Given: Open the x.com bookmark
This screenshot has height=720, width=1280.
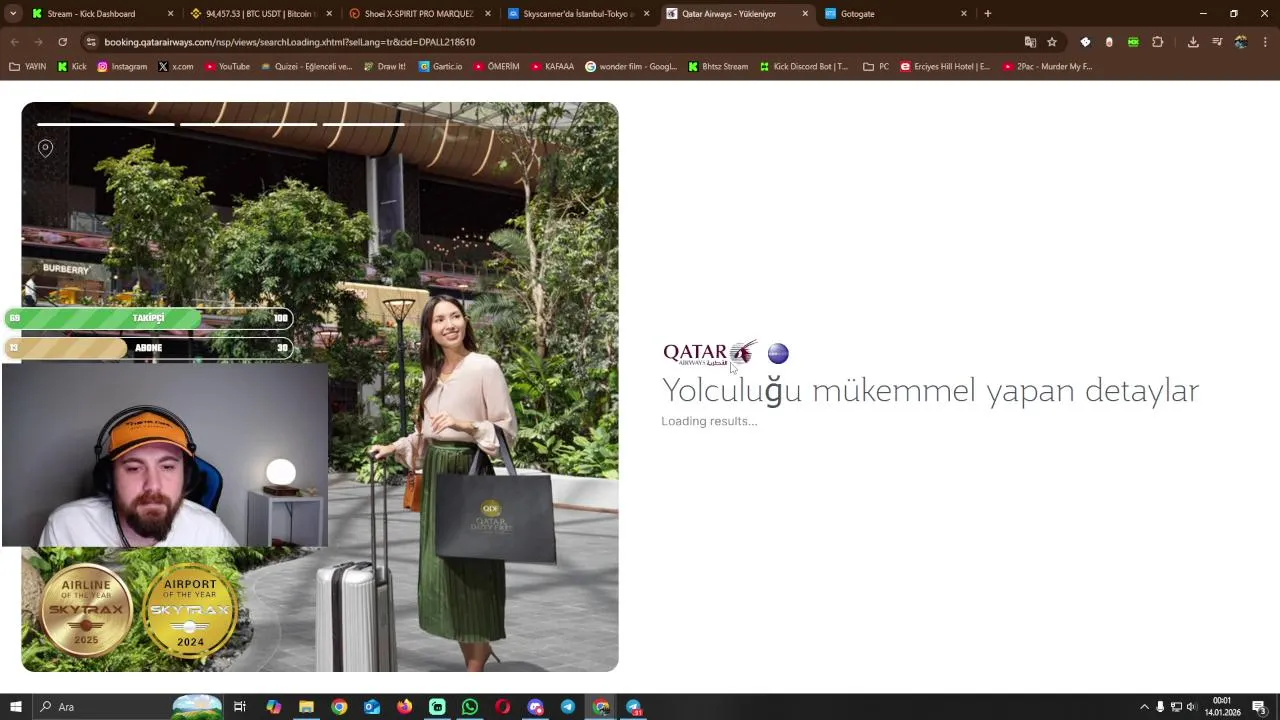Looking at the screenshot, I should pyautogui.click(x=175, y=67).
